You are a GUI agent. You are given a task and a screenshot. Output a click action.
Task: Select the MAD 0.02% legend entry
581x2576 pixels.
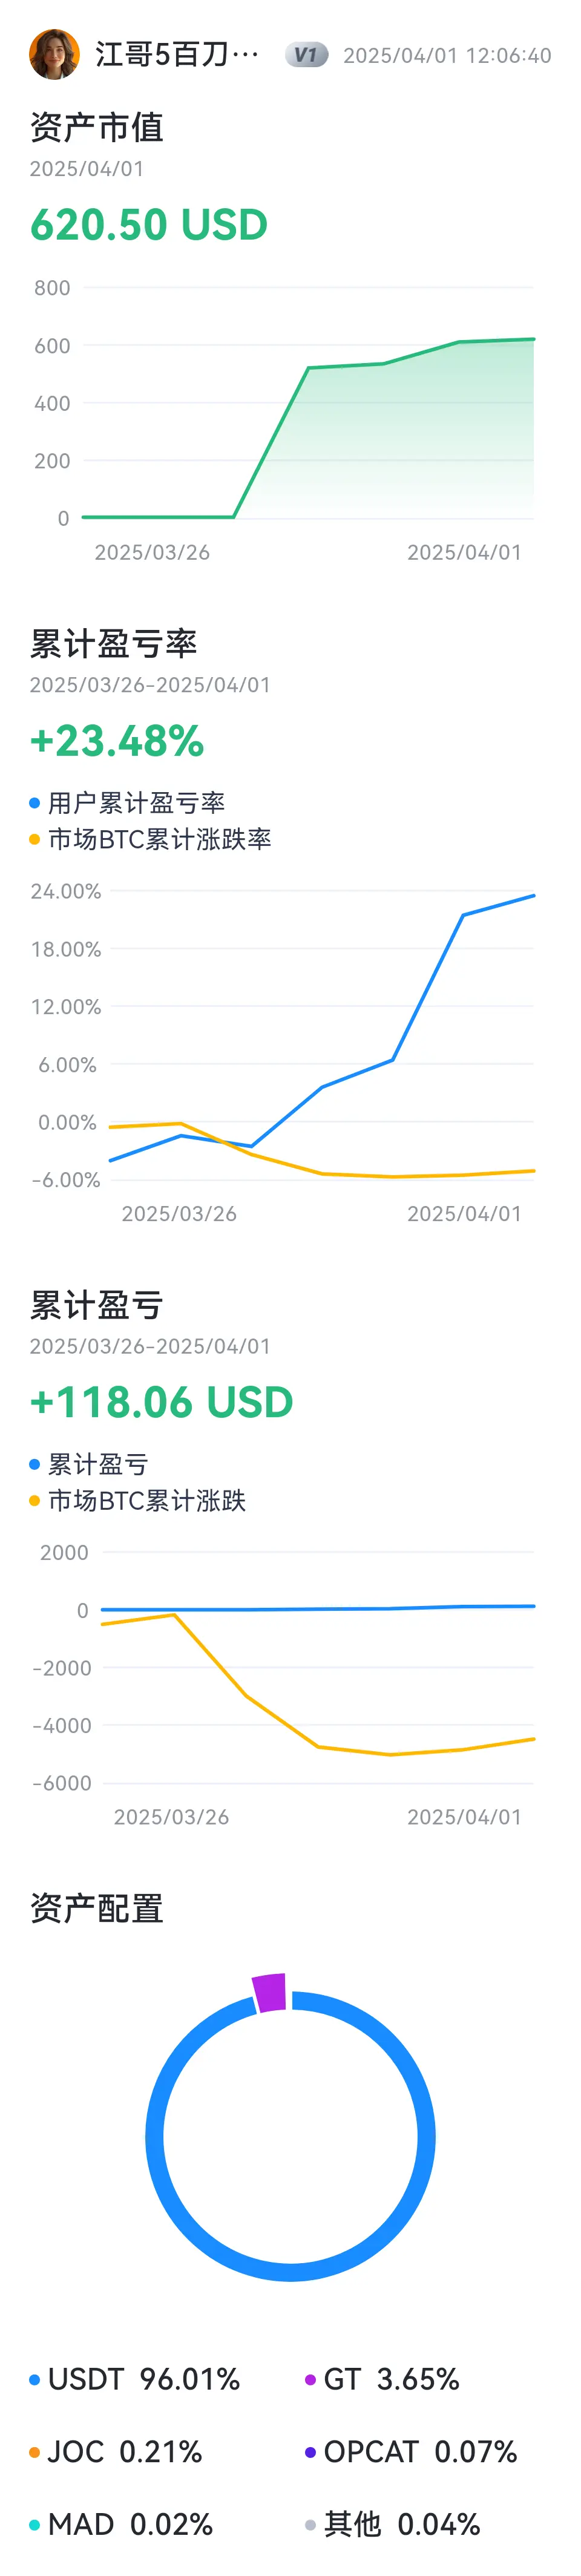121,2525
